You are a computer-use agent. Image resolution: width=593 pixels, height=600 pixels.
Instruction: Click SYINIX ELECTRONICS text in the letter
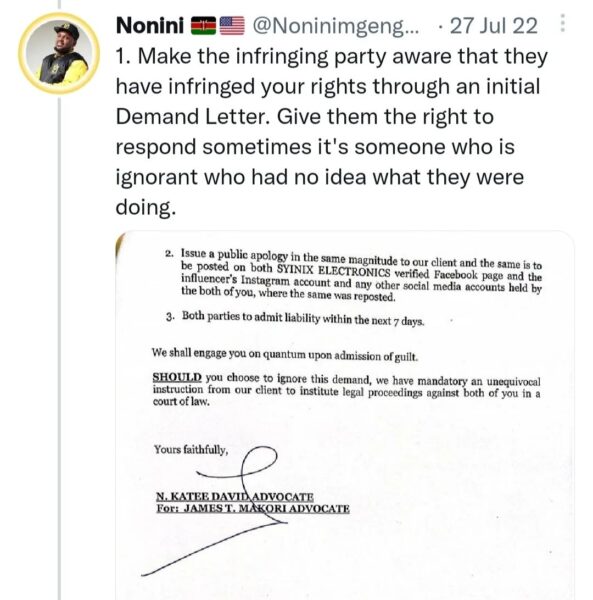coord(333,270)
